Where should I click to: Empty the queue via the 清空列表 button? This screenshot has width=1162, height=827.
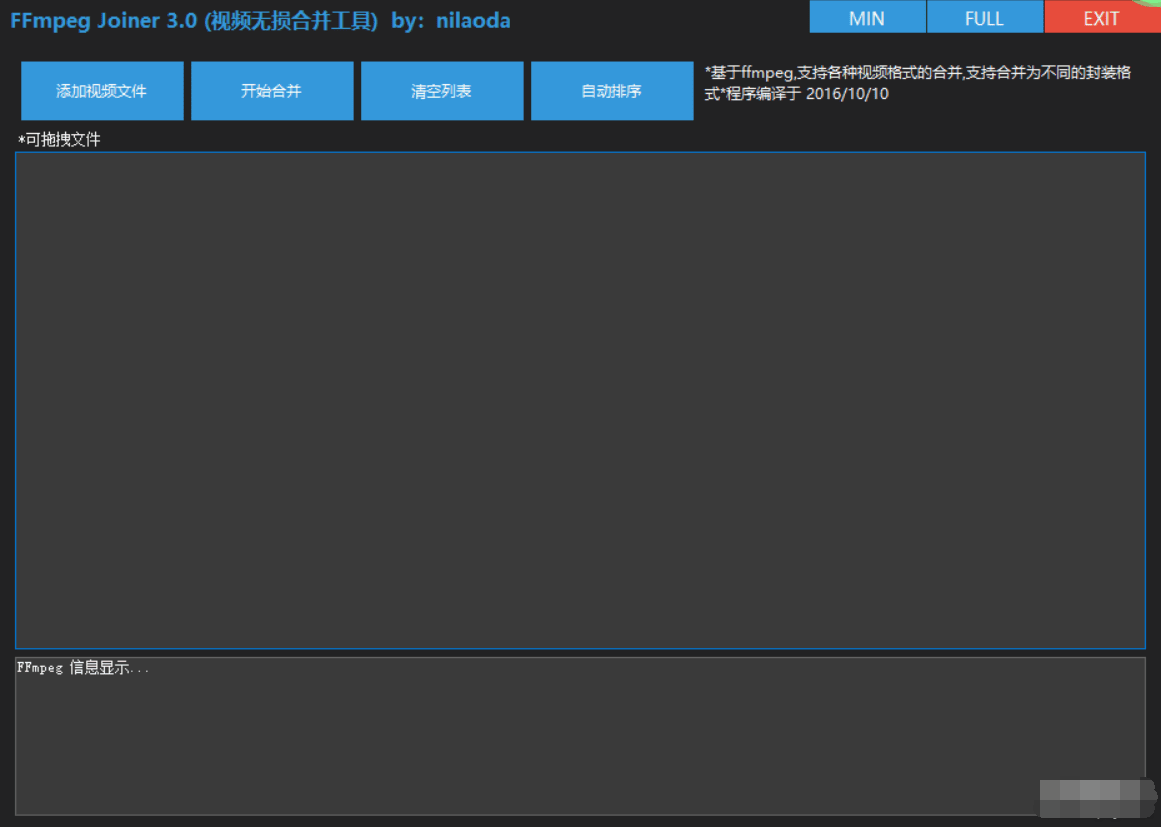pos(441,90)
